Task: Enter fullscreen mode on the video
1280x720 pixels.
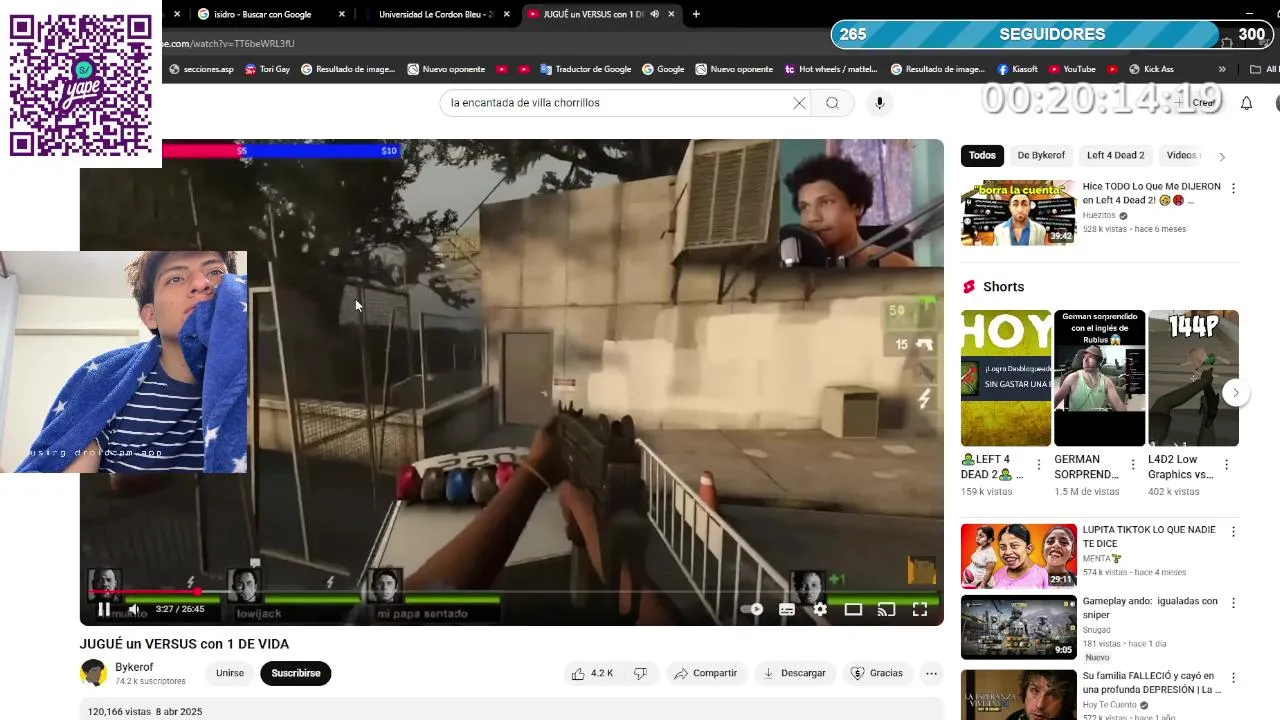Action: click(920, 609)
